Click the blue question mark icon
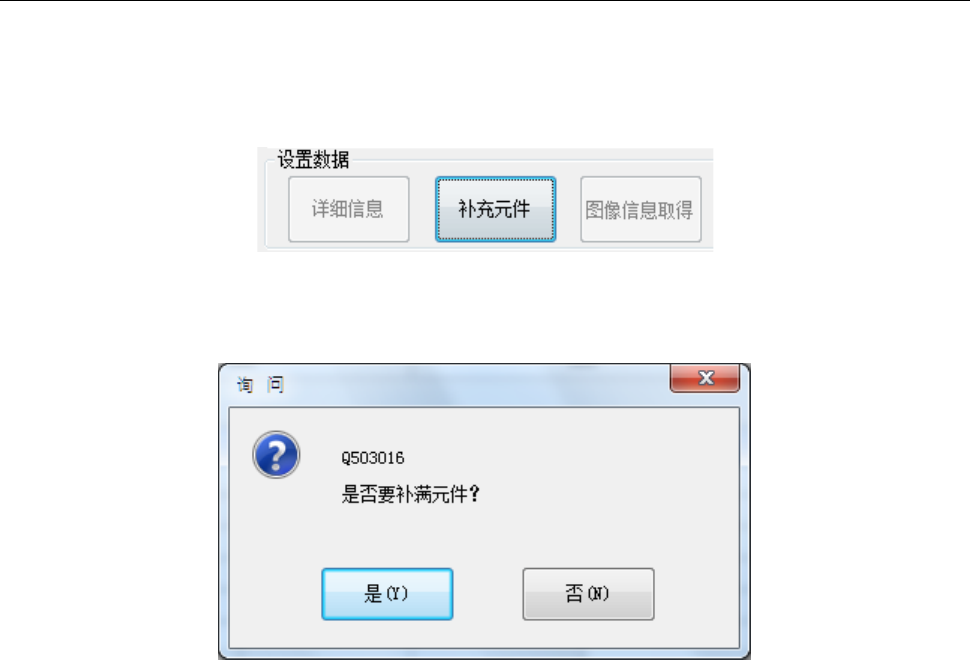970x660 pixels. 276,455
